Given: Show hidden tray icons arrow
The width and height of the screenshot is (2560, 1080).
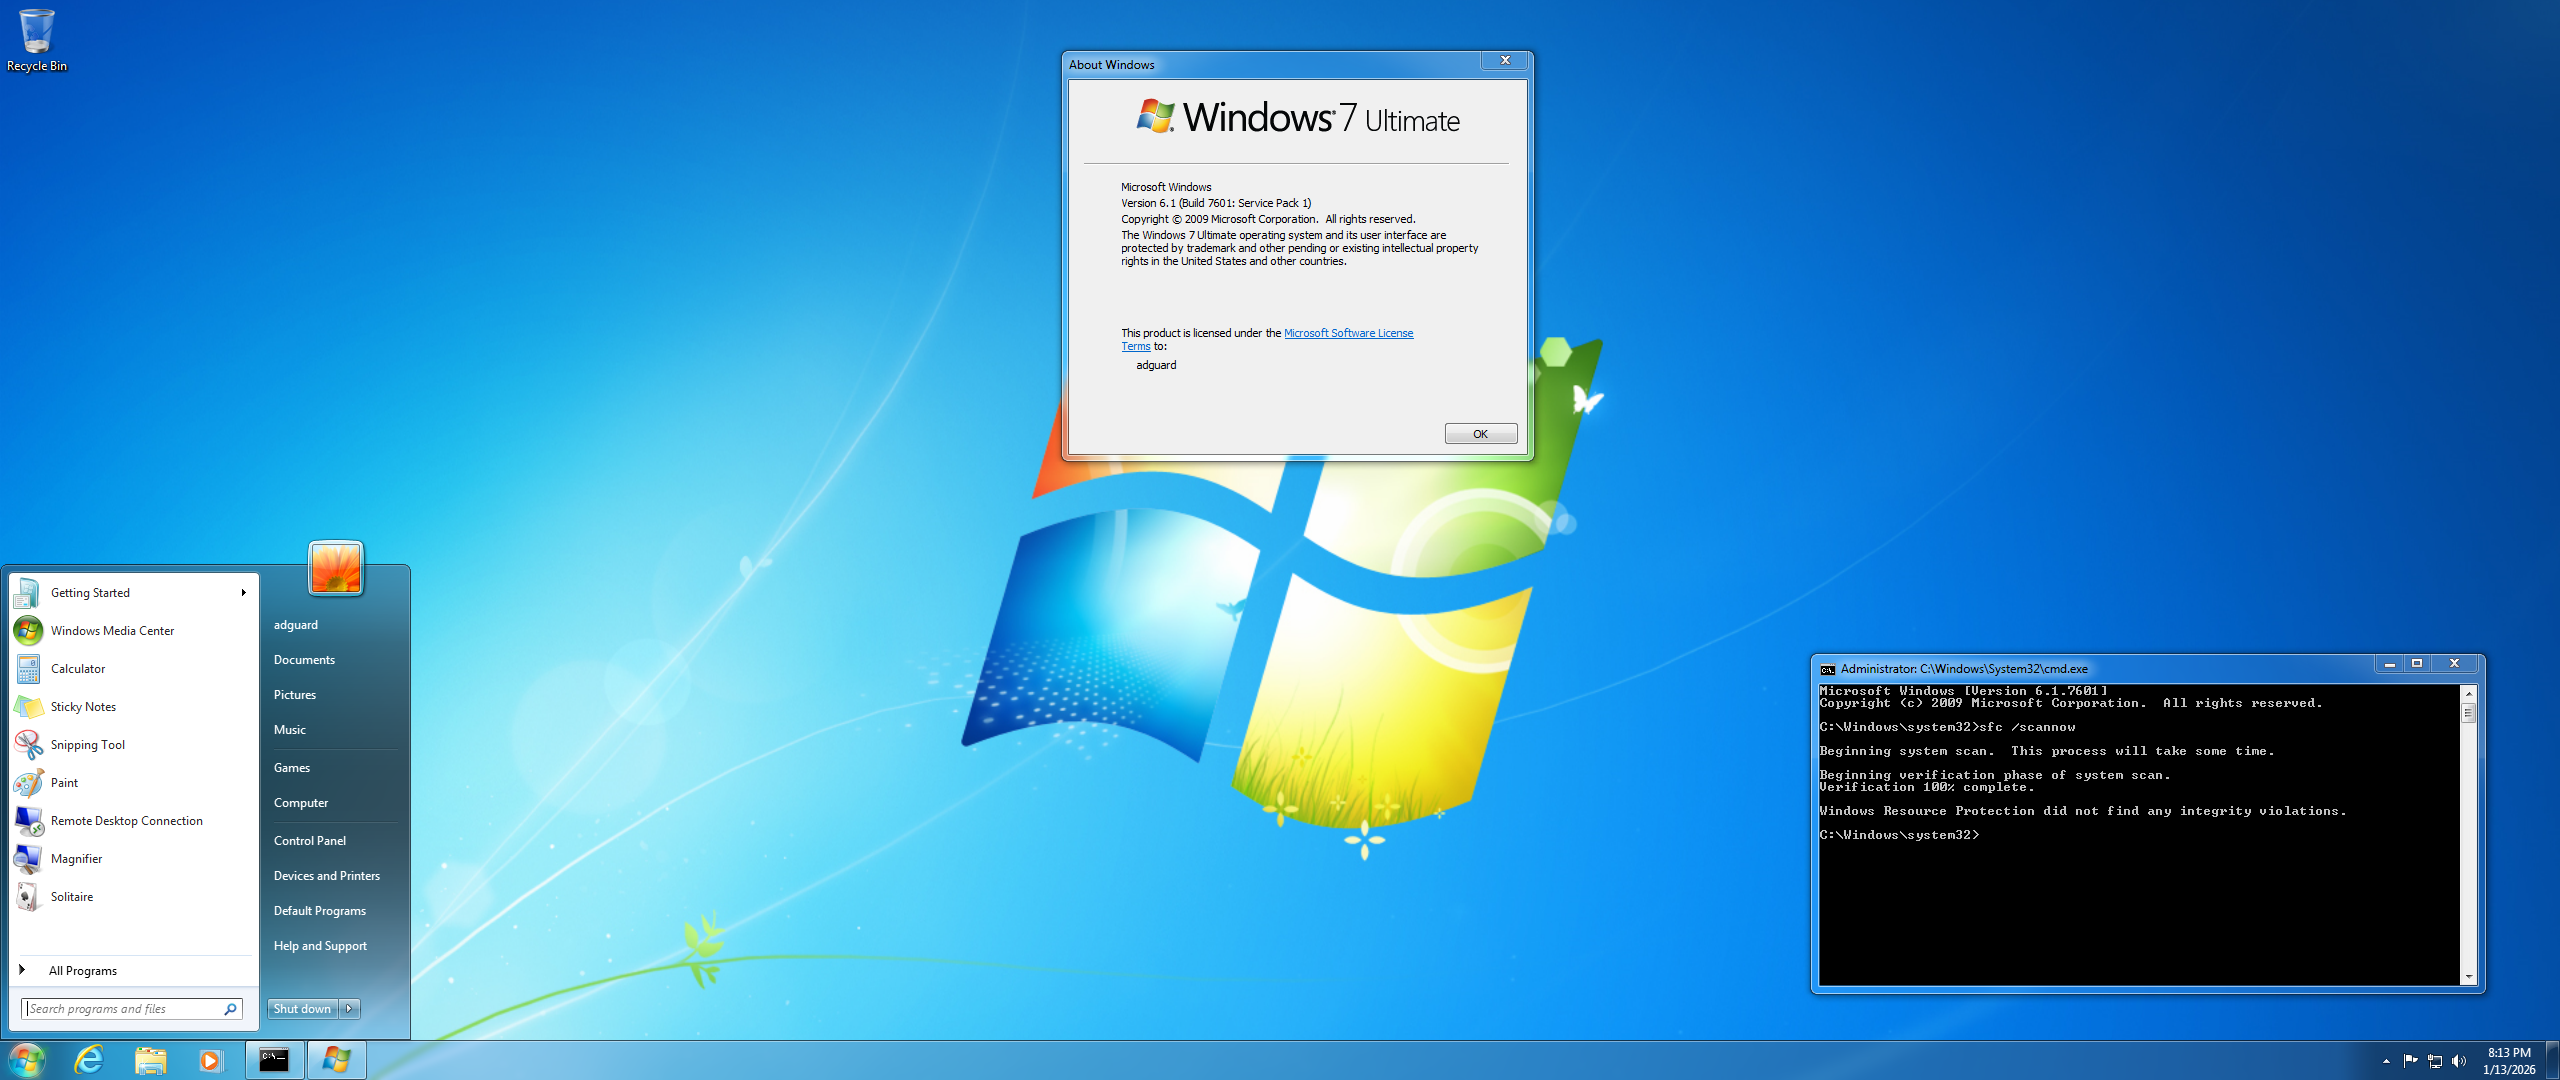Looking at the screenshot, I should click(x=2386, y=1061).
